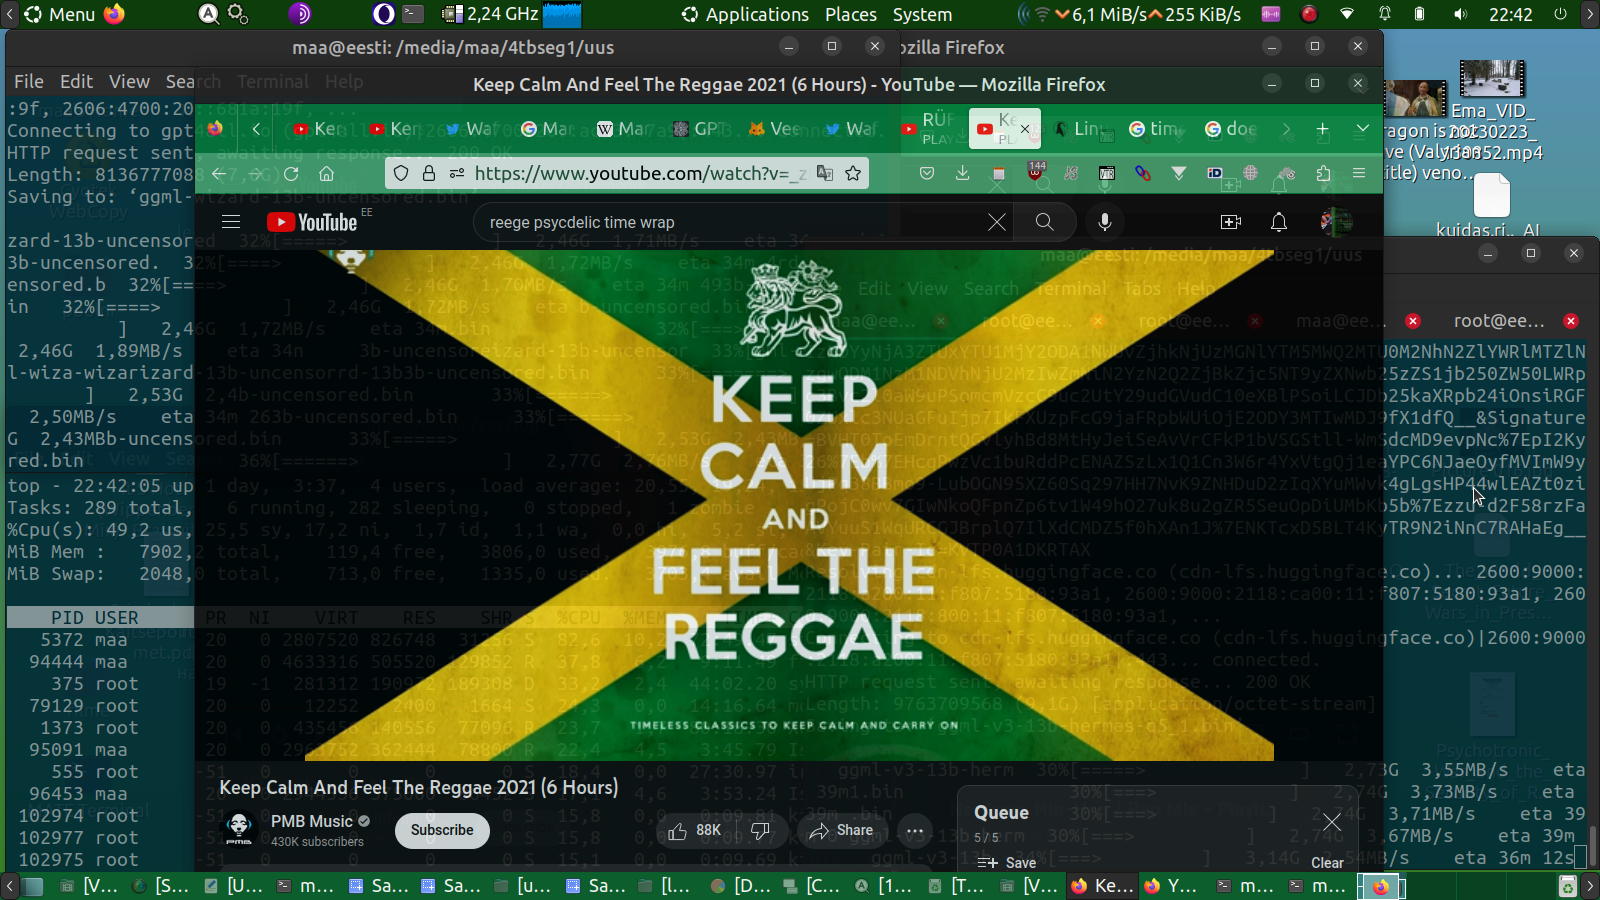Go to the Firefox home page
The height and width of the screenshot is (900, 1600).
tap(326, 173)
